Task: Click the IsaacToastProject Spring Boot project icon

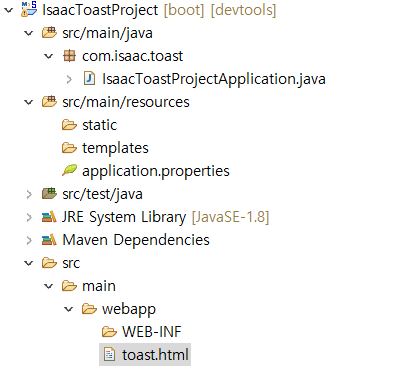Action: [x=29, y=9]
